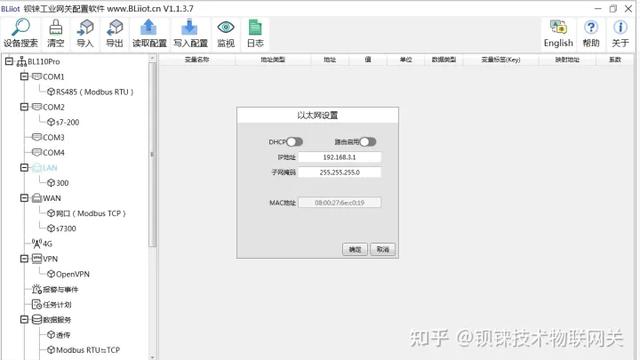Collapse the BL110Pro root node

(x=9, y=62)
